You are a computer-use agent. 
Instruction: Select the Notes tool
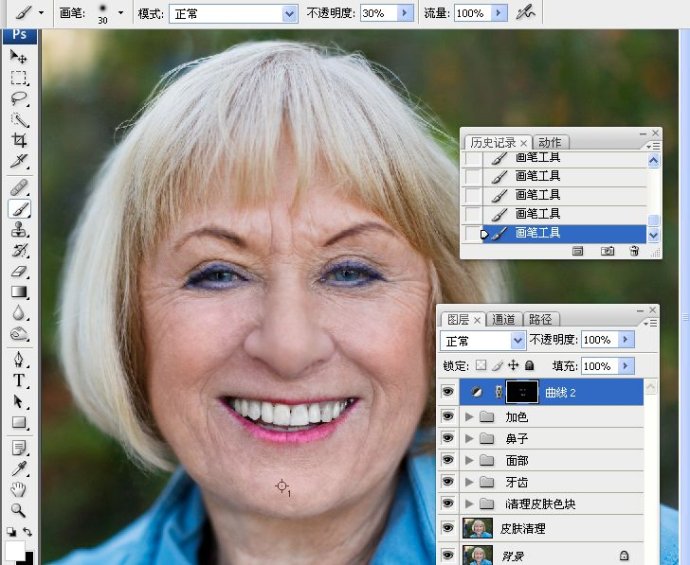18,448
